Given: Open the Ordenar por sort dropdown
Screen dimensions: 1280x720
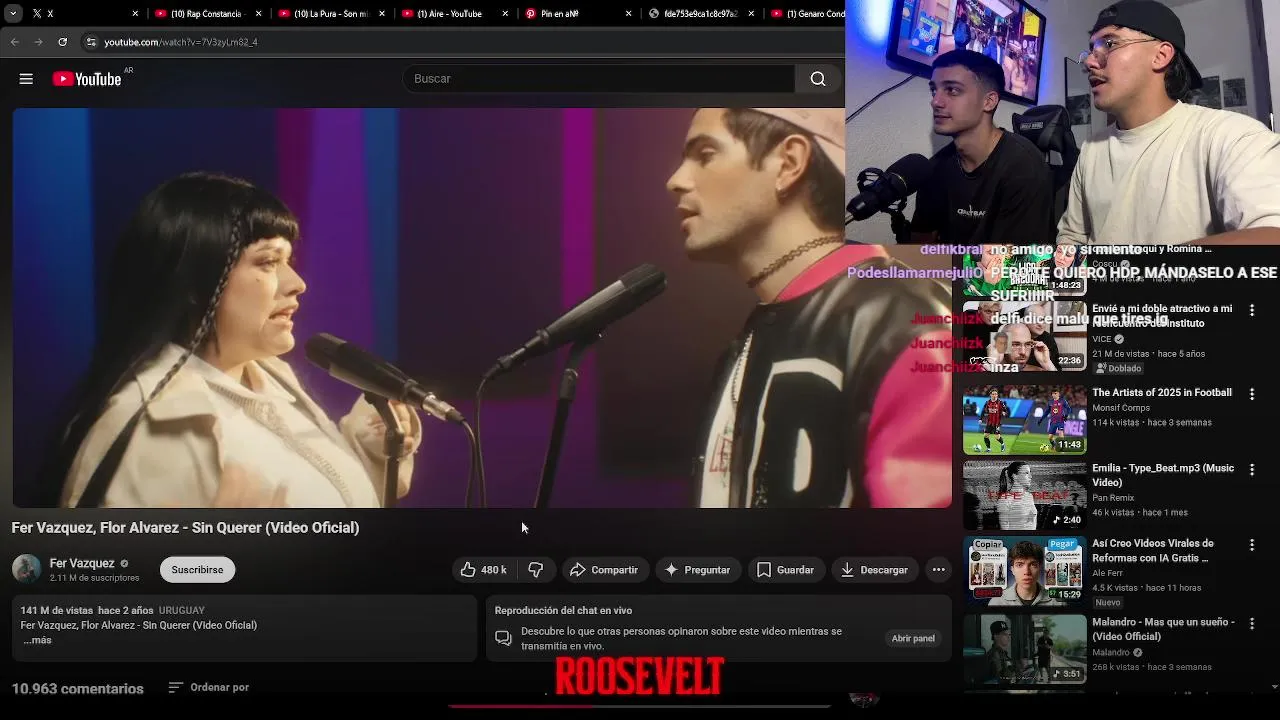Looking at the screenshot, I should (209, 688).
